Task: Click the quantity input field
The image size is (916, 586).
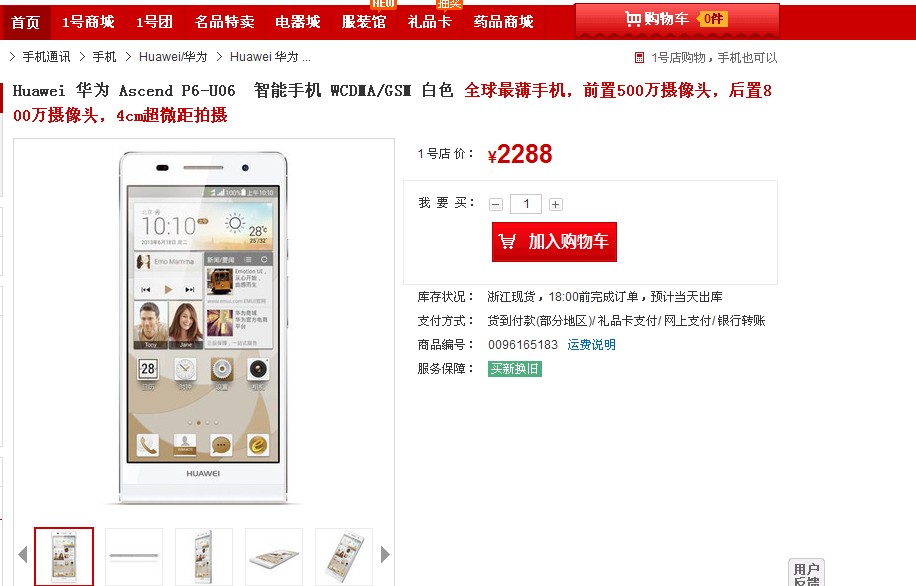Action: tap(526, 204)
